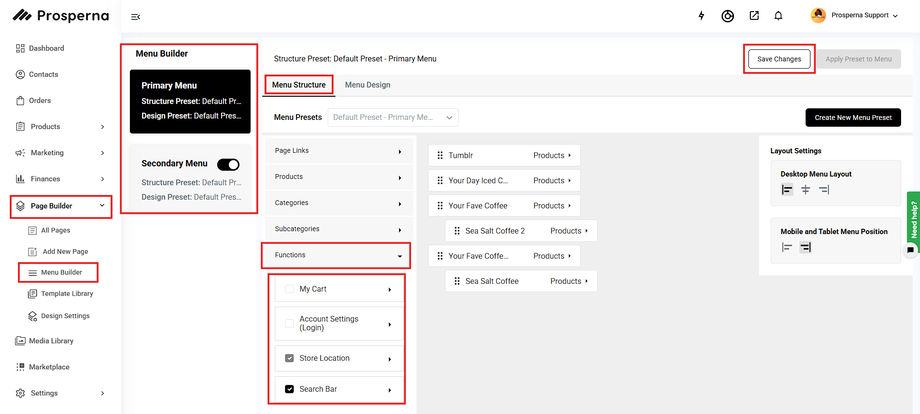
Task: Collapse the sidebar using hamburger icon
Action: [x=136, y=17]
